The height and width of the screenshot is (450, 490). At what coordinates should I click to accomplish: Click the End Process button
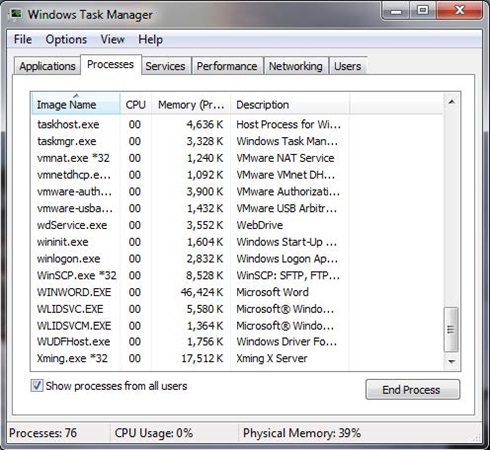tap(412, 389)
